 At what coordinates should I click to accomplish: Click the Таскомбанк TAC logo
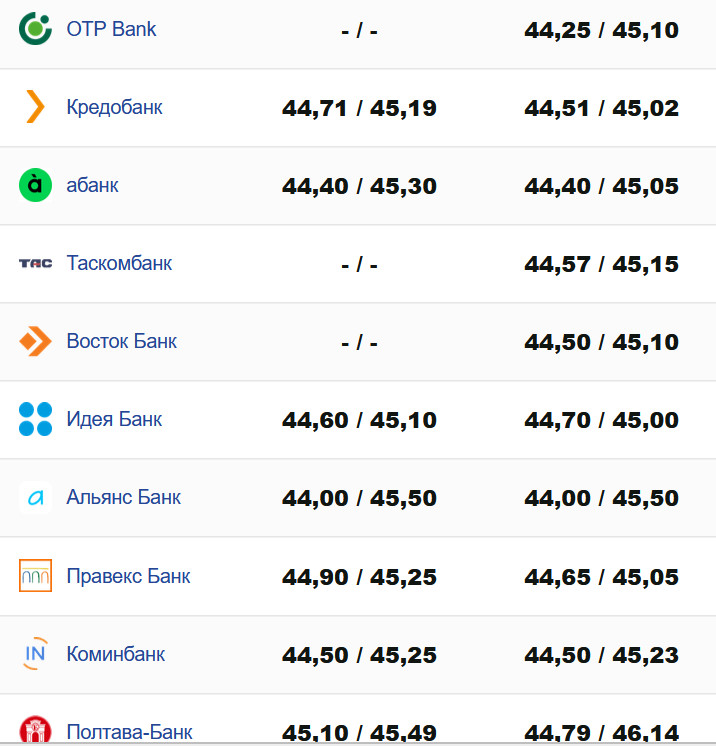point(35,263)
